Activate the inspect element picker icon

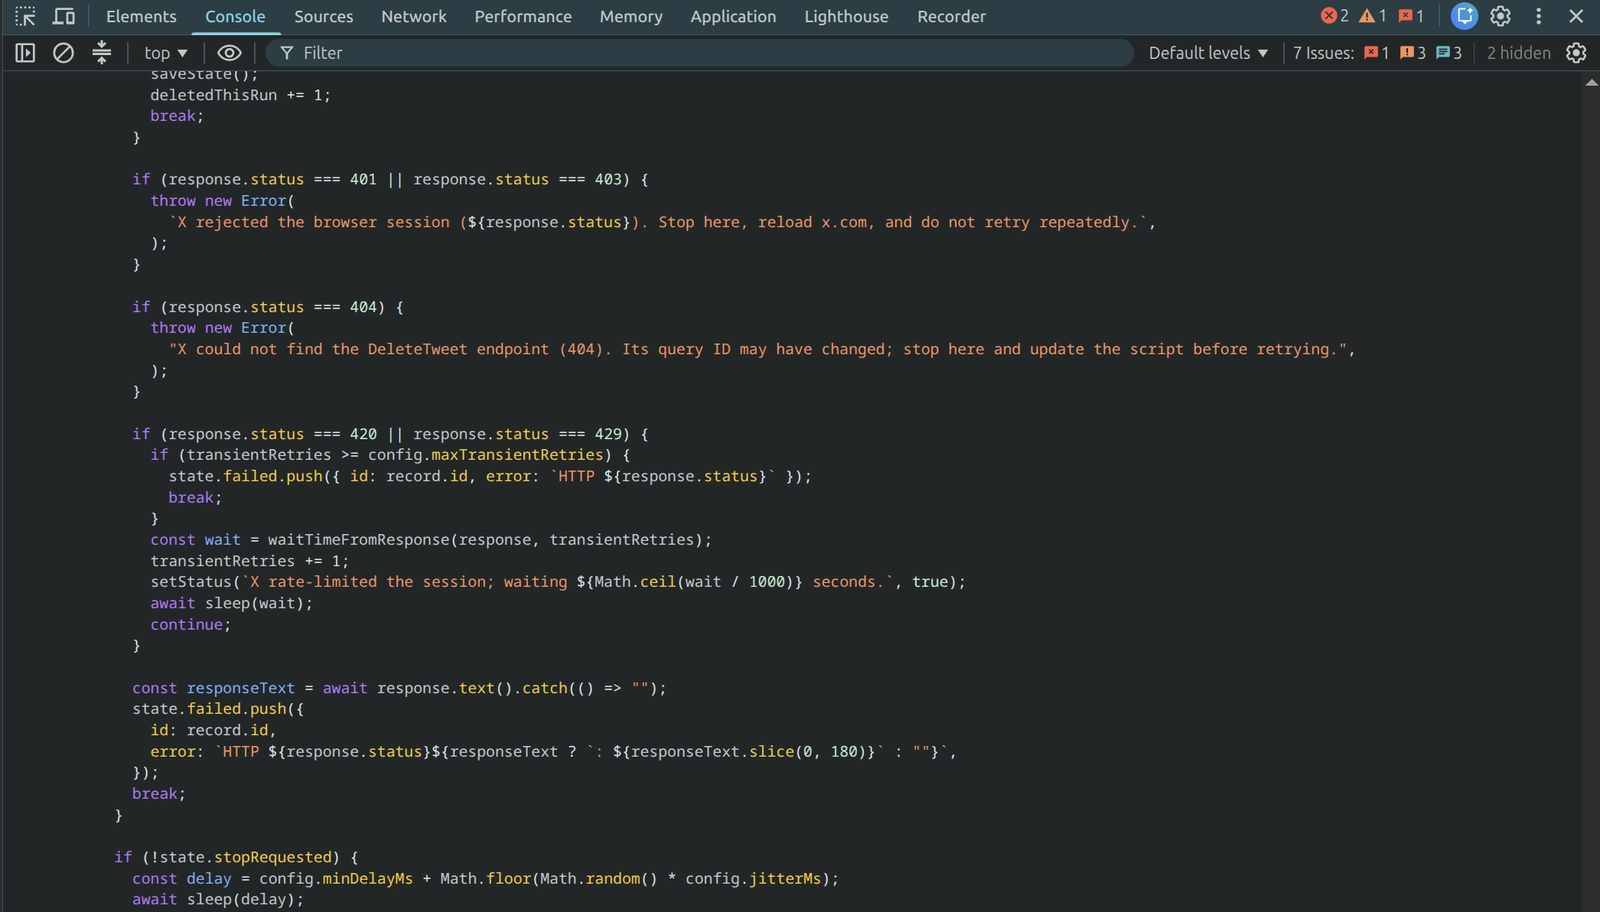[x=25, y=16]
